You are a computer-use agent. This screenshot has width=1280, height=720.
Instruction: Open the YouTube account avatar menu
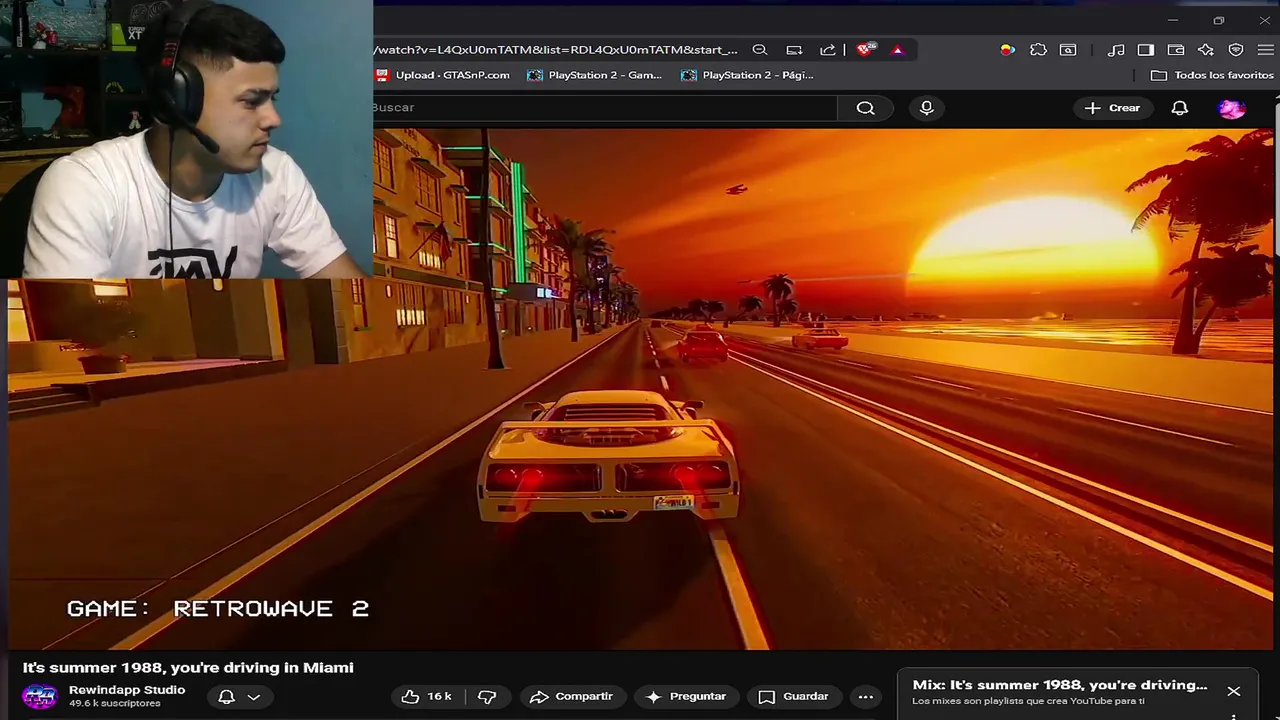[1232, 108]
